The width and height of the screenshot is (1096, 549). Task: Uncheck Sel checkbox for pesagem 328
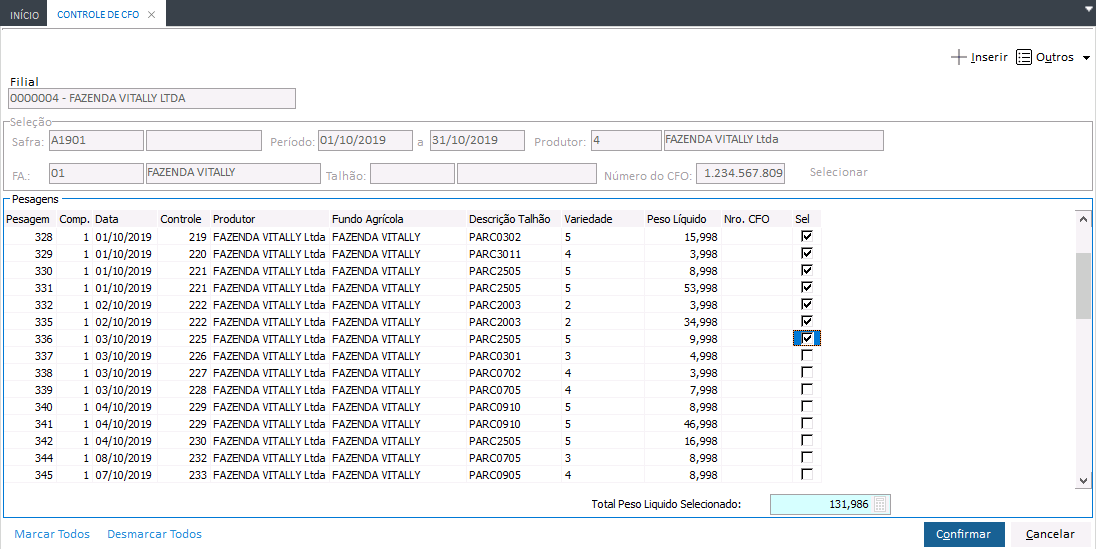coord(807,237)
